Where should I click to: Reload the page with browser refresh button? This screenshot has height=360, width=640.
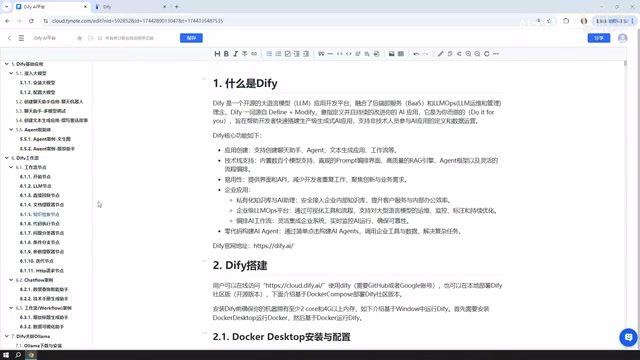pyautogui.click(x=31, y=21)
